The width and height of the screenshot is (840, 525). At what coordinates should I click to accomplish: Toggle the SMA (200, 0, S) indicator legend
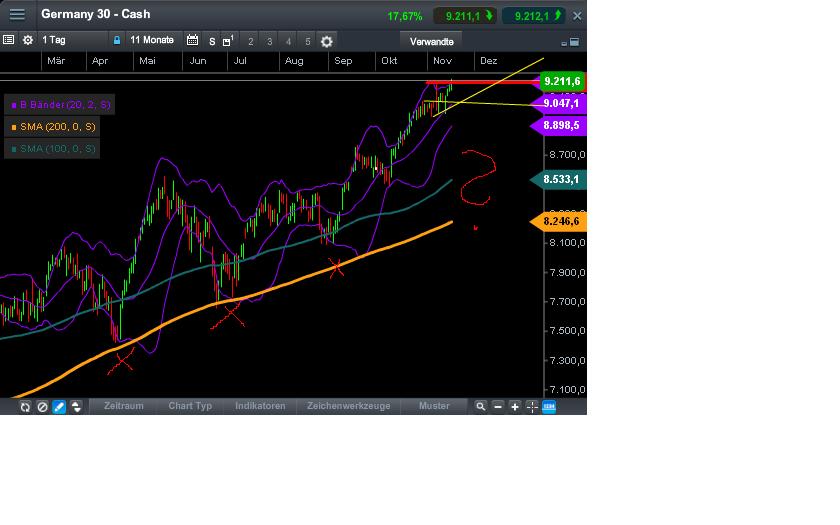[52, 127]
